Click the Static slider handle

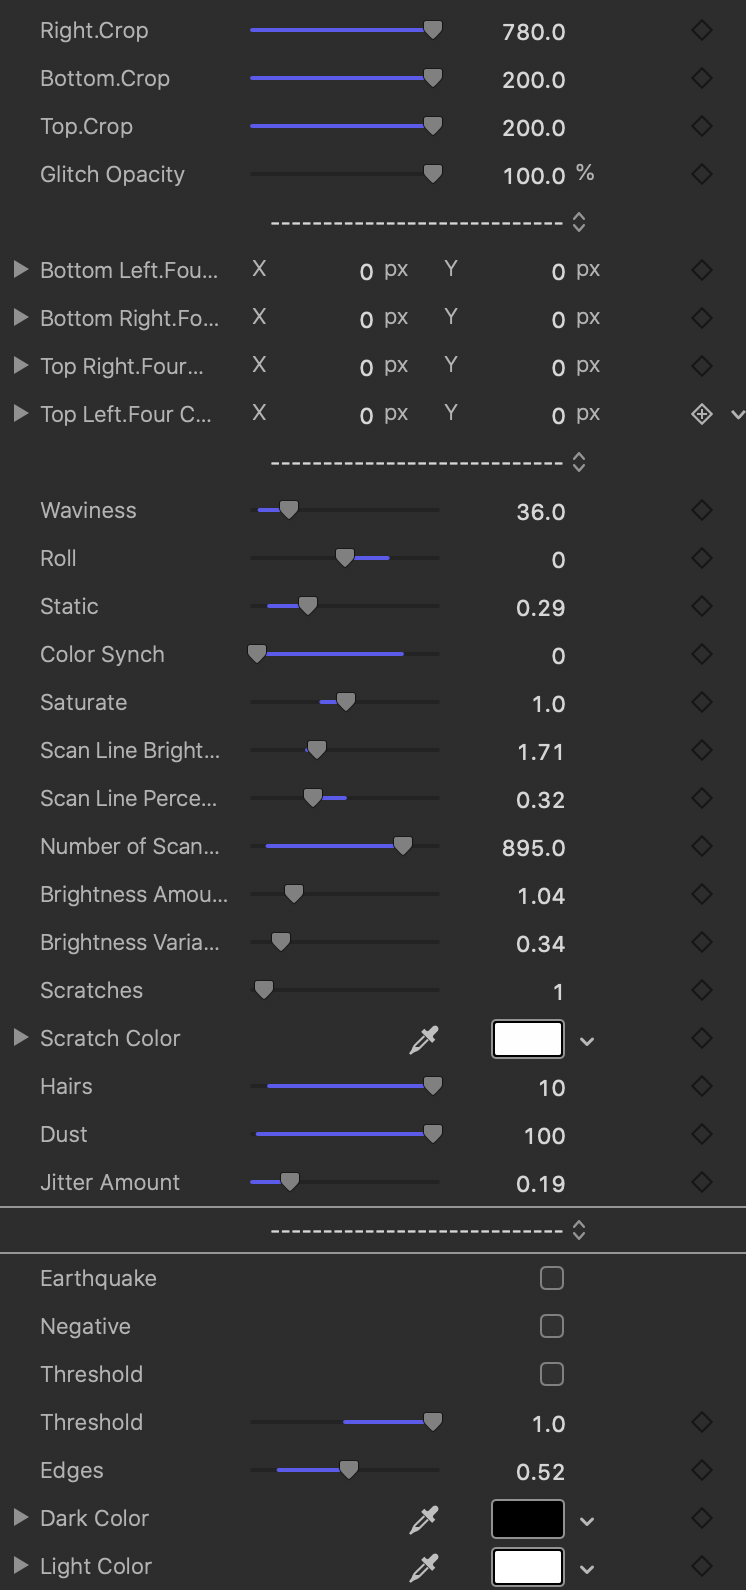308,606
